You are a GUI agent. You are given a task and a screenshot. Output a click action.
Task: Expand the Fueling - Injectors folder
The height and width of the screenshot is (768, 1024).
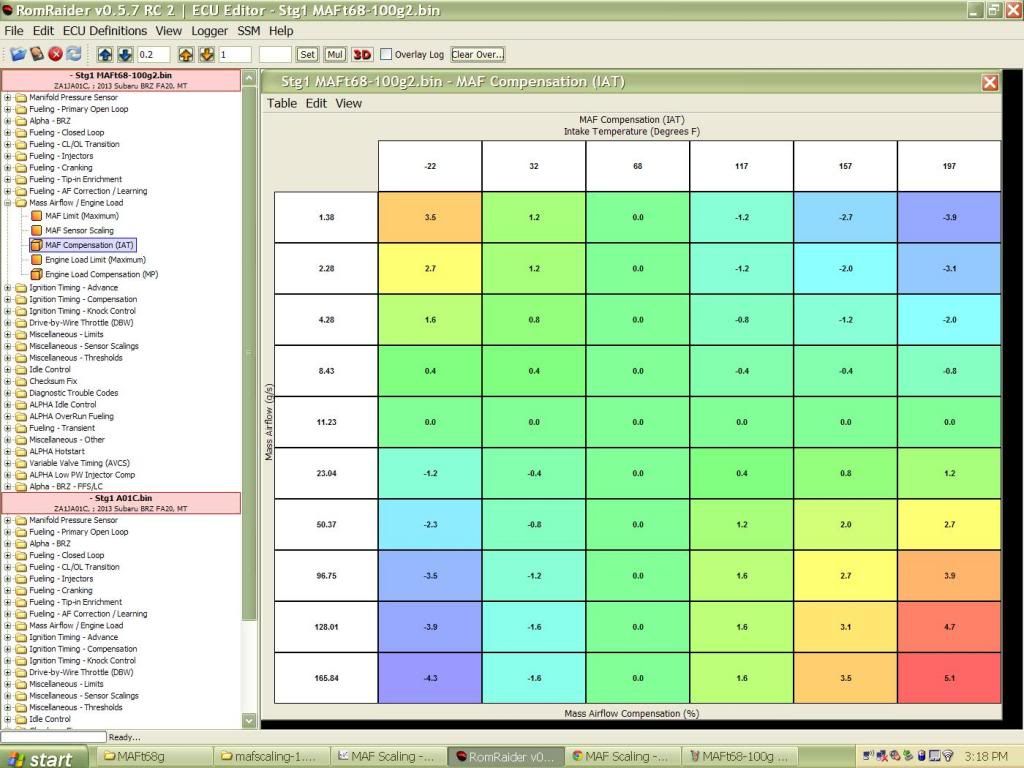pos(8,156)
